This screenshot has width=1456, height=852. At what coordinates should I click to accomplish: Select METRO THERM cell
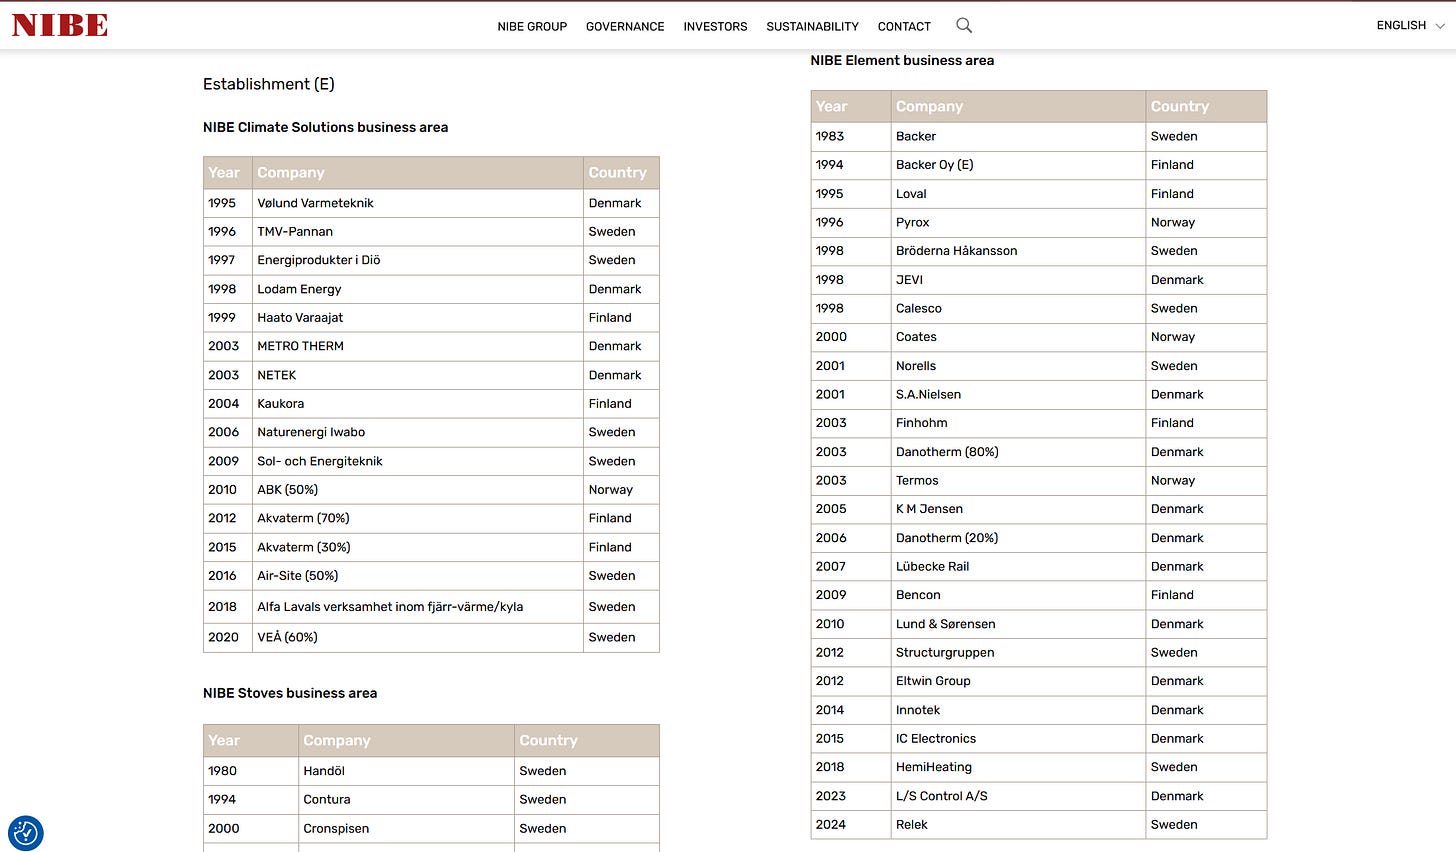[x=417, y=346]
